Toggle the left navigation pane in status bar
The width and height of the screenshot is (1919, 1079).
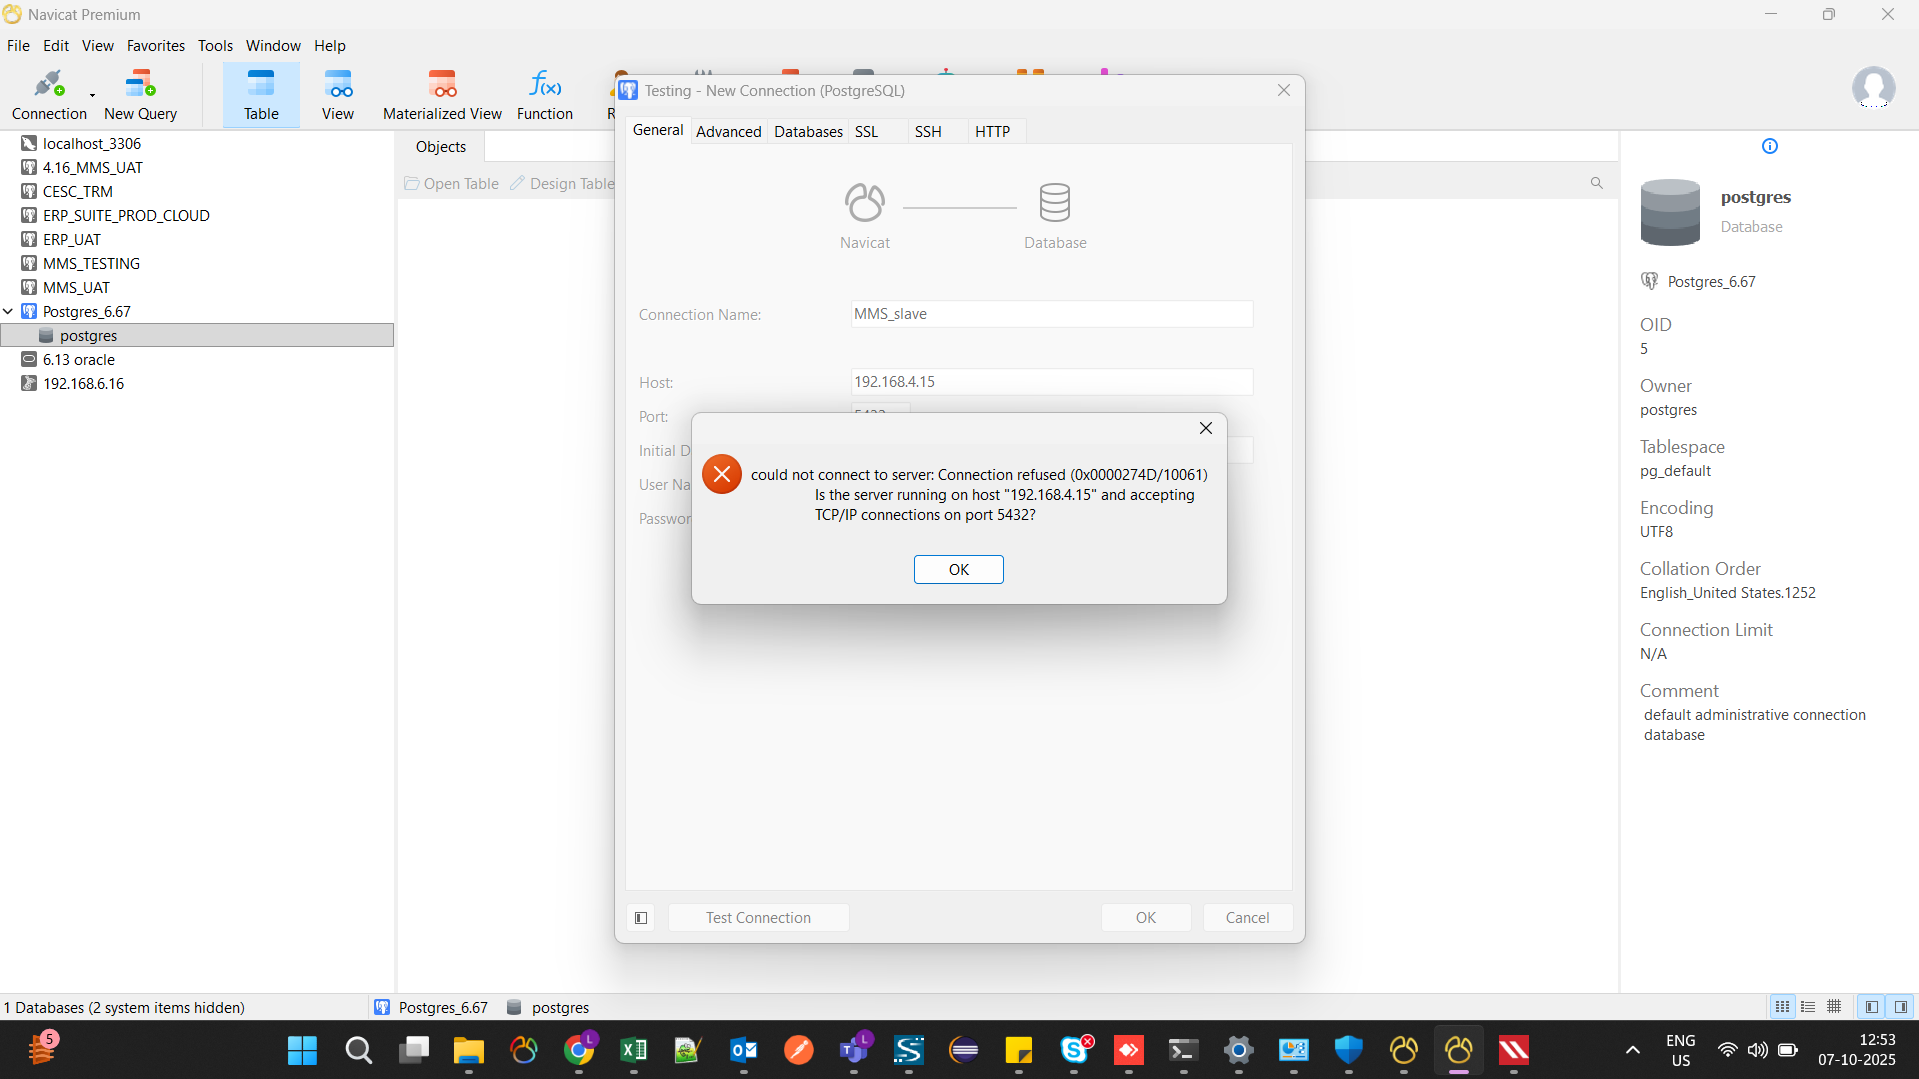1871,1007
